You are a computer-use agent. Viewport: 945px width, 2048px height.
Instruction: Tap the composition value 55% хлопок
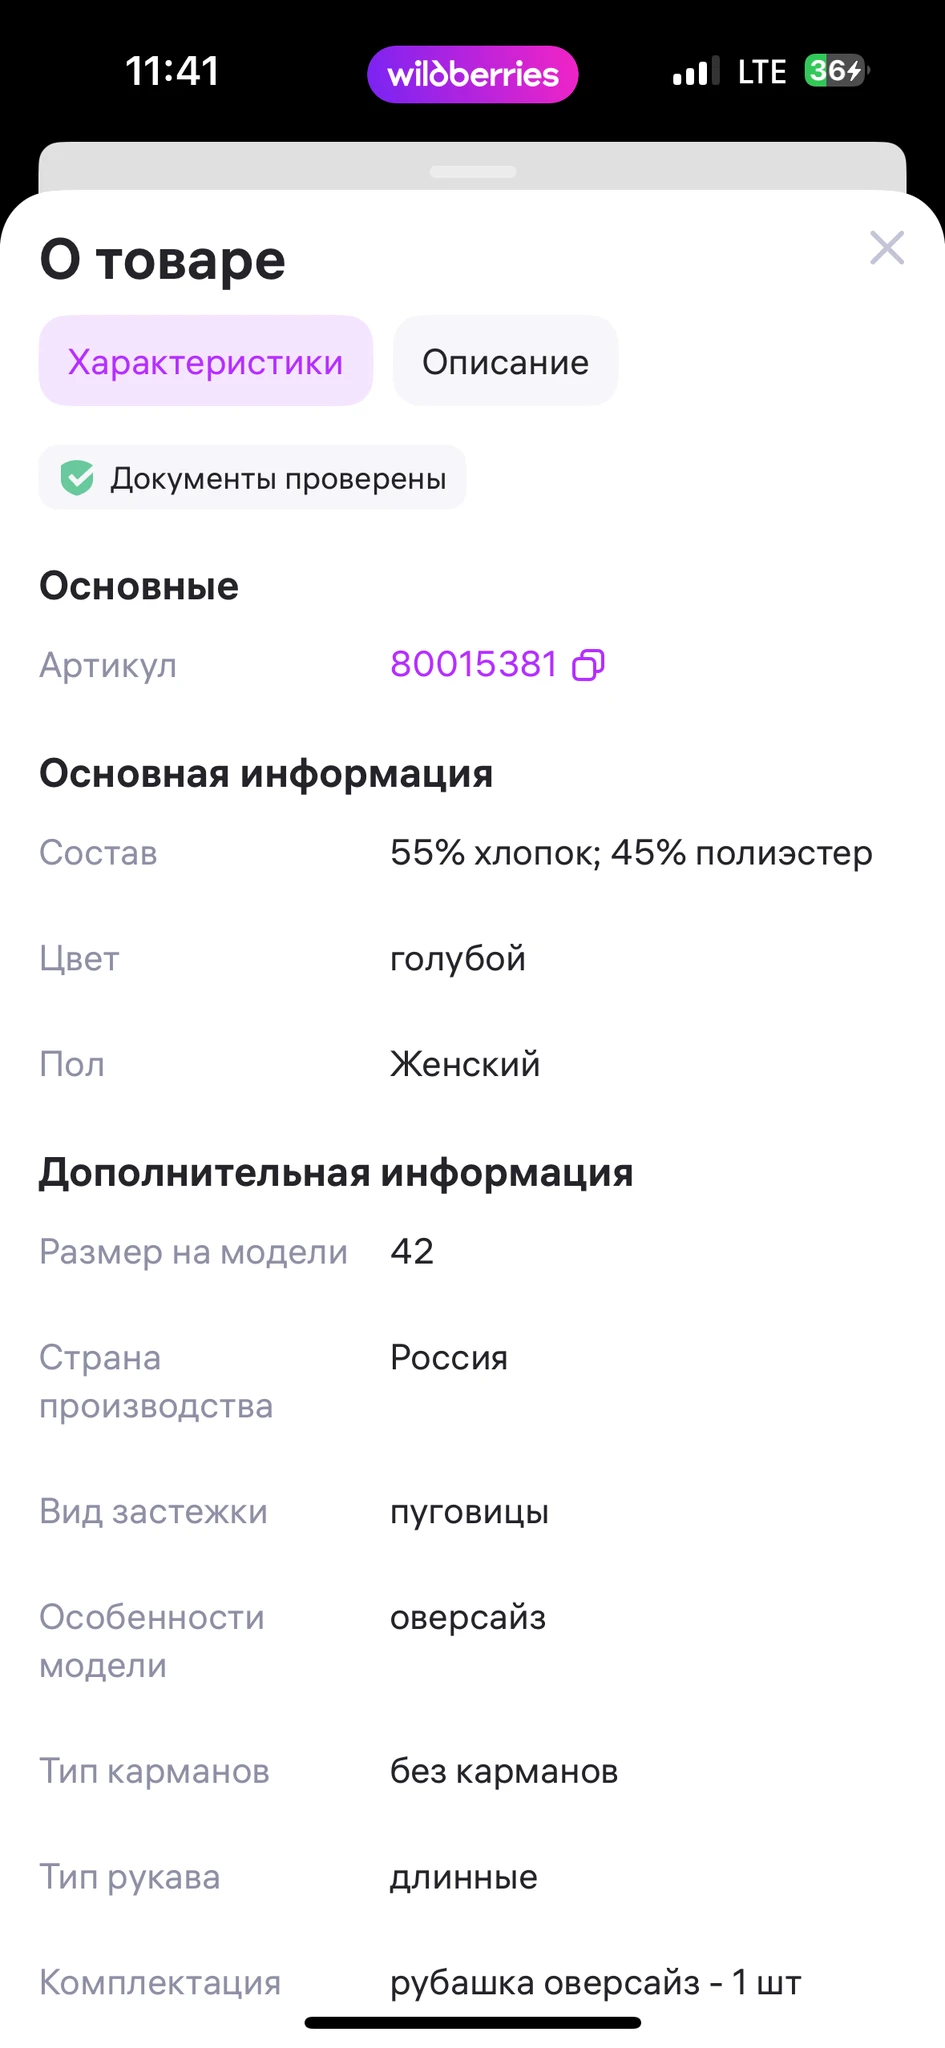coord(631,853)
